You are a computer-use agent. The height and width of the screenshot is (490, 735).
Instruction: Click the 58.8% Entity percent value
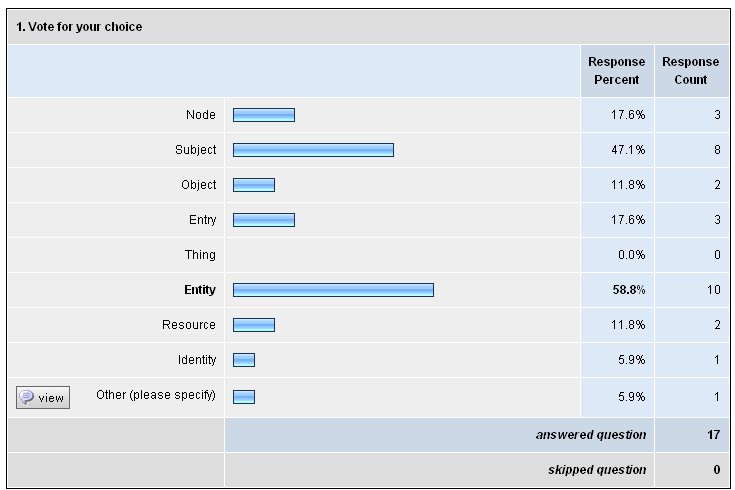tap(629, 290)
